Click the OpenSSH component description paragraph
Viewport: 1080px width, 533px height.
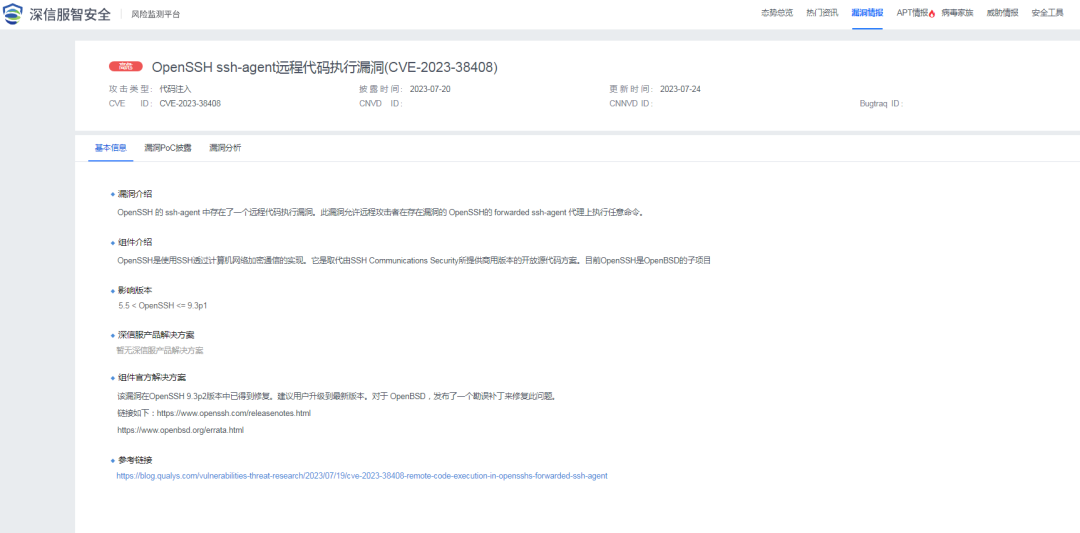[x=414, y=260]
